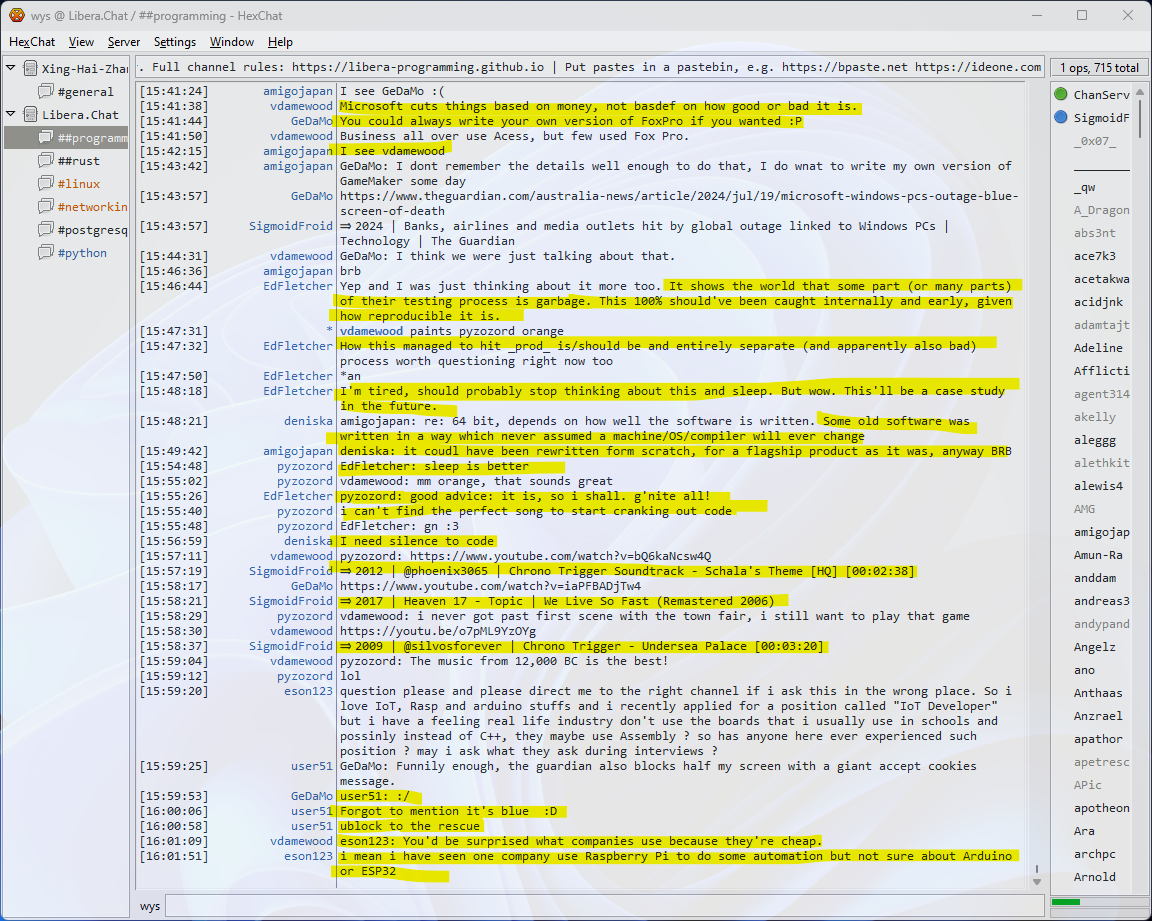Screen dimensions: 1152x921
Task: Select the #networking channel in the tree
Action: [x=92, y=207]
